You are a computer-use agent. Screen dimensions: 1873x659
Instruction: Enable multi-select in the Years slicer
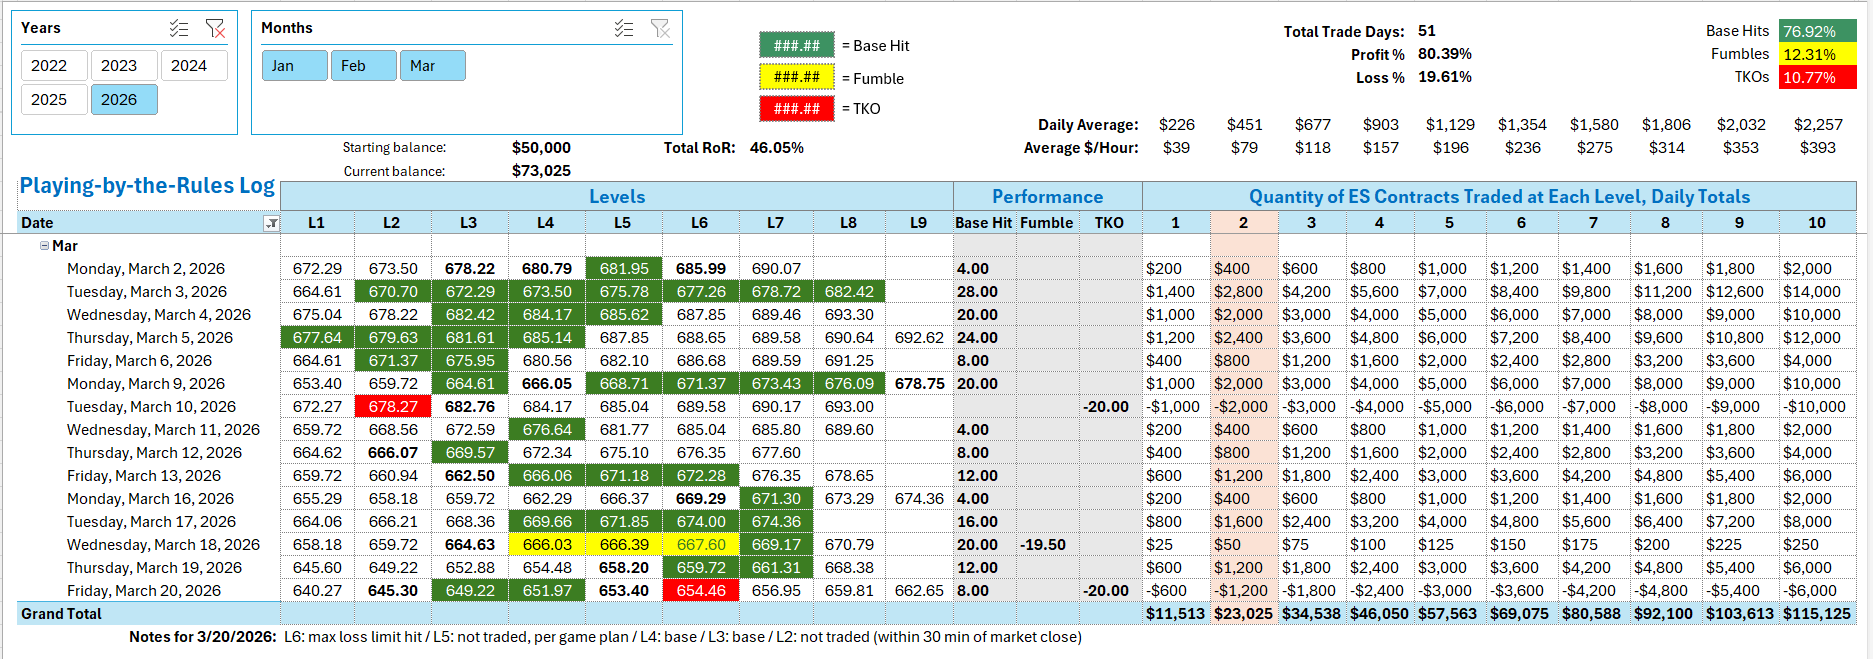click(179, 29)
